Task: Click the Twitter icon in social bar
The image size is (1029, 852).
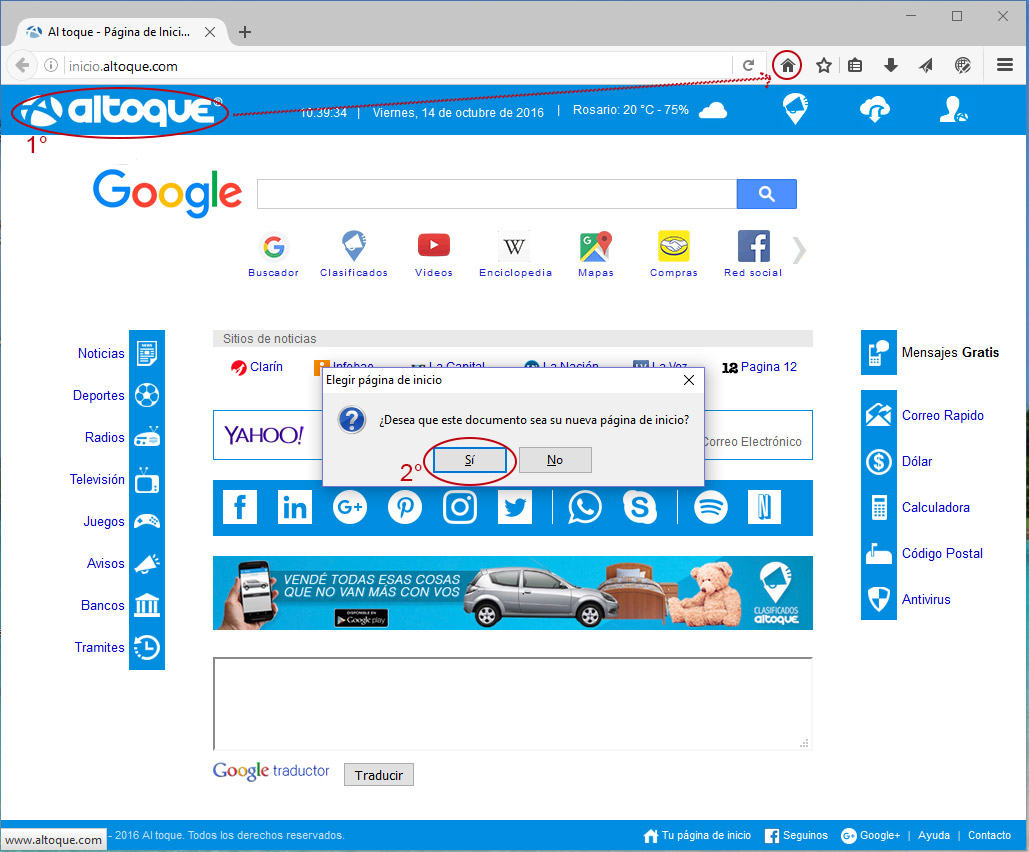Action: point(514,507)
